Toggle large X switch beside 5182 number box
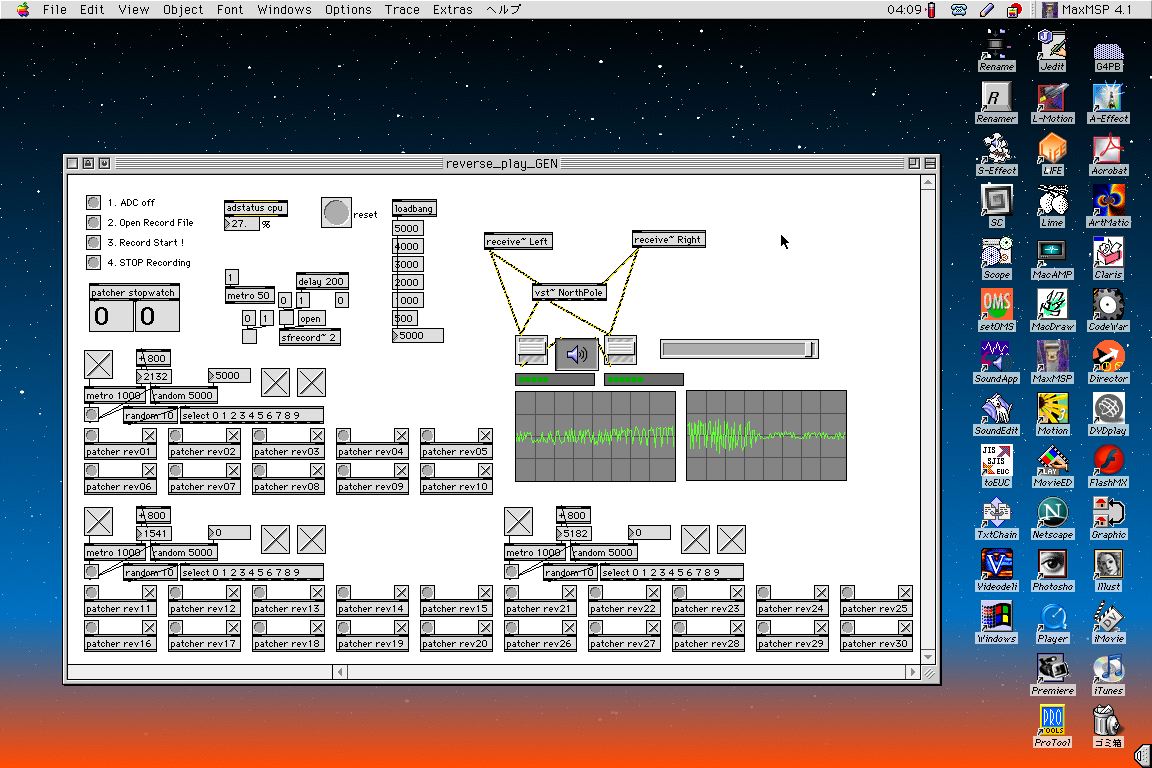 click(518, 521)
